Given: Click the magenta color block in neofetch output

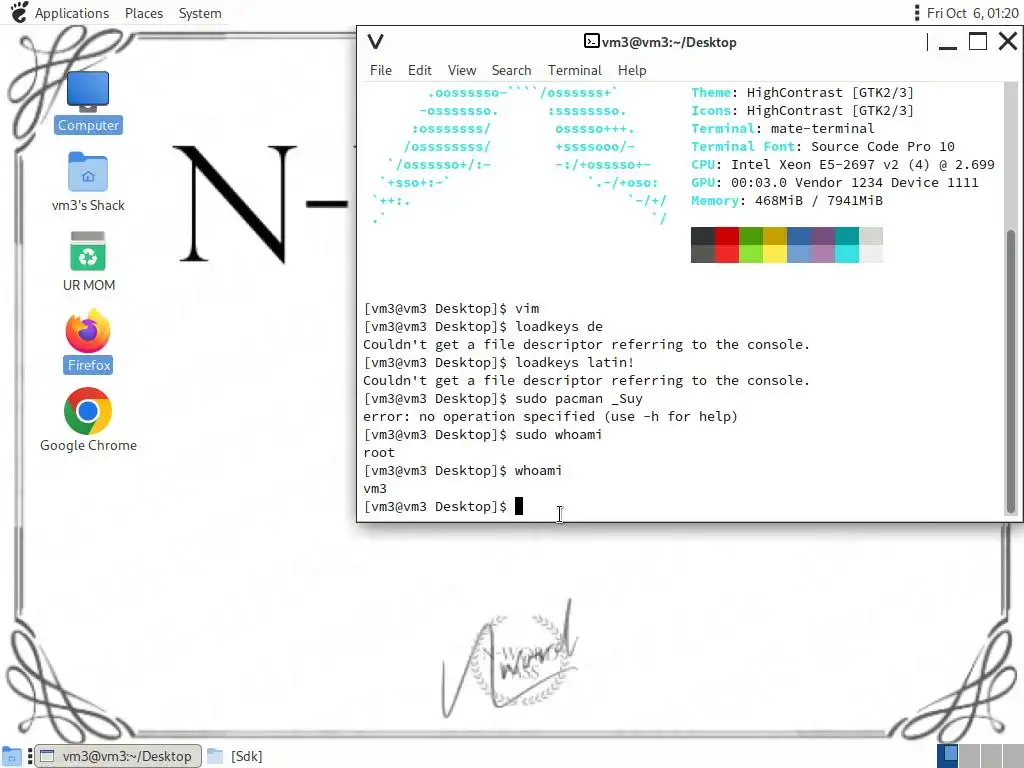Looking at the screenshot, I should [x=823, y=245].
